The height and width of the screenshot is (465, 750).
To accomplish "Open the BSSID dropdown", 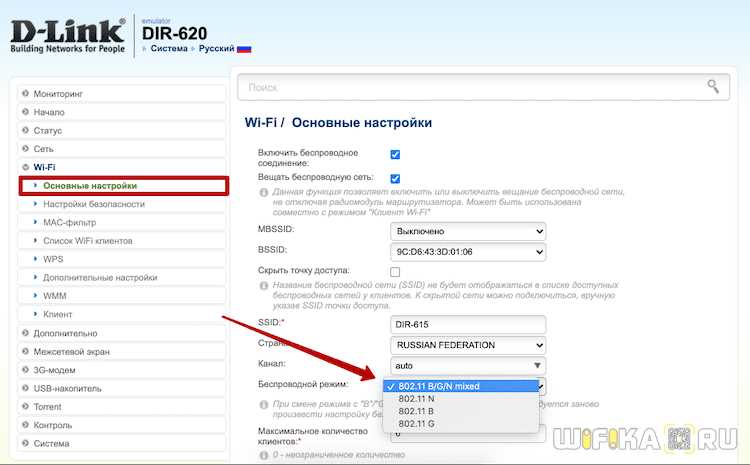I will (x=468, y=252).
